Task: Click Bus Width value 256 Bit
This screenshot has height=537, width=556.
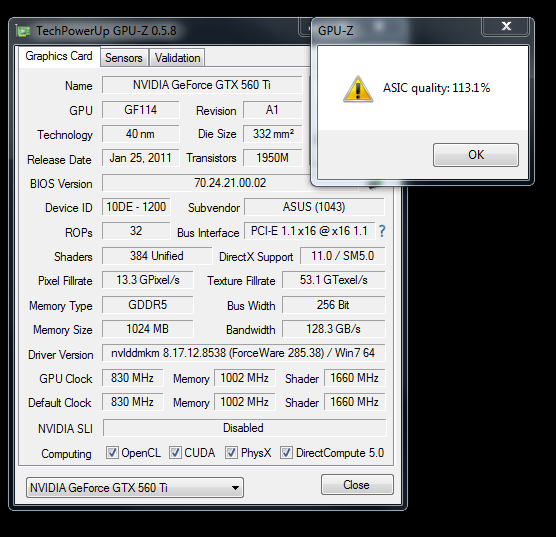Action: 333,305
